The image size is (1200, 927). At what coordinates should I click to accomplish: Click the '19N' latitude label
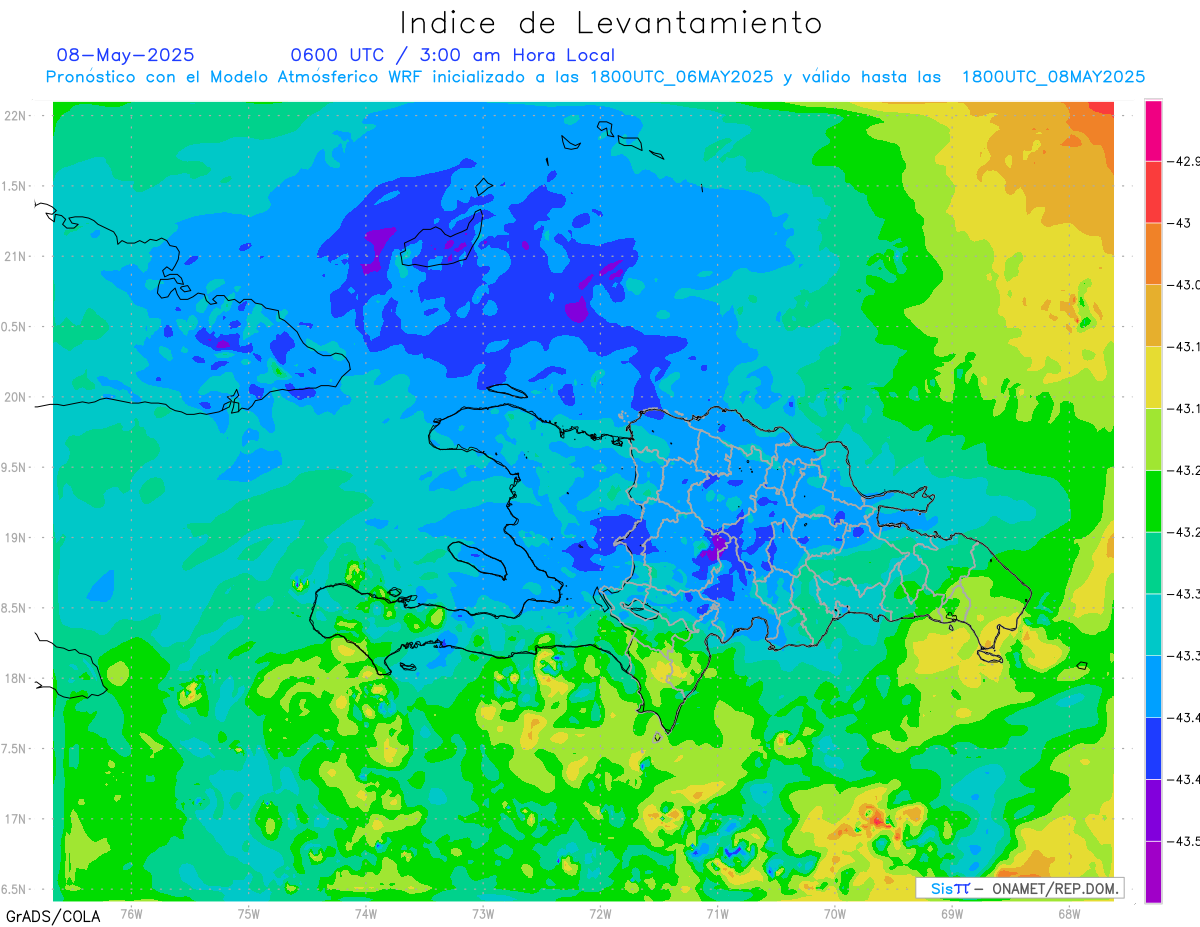coord(14,538)
